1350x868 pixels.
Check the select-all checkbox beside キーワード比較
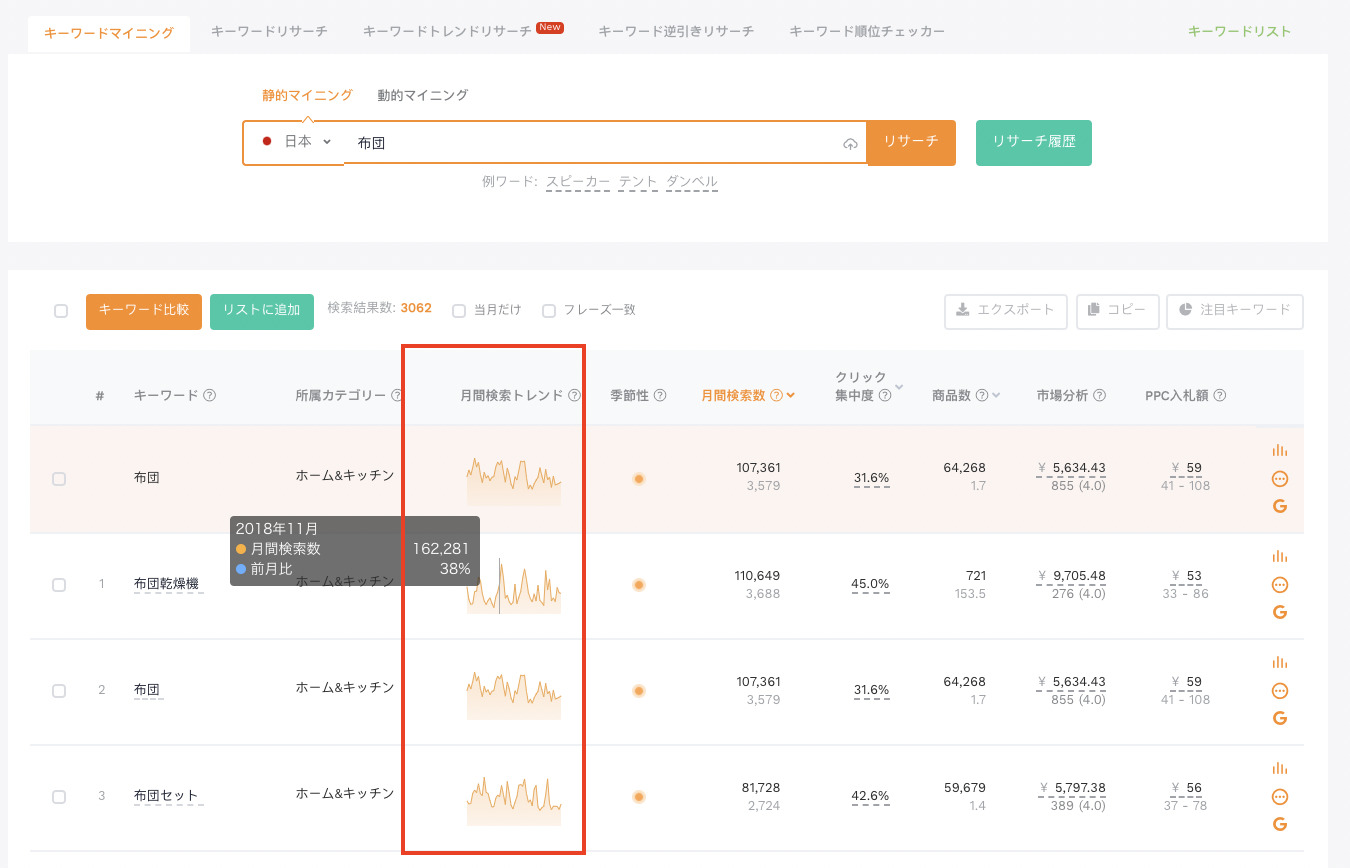[61, 311]
